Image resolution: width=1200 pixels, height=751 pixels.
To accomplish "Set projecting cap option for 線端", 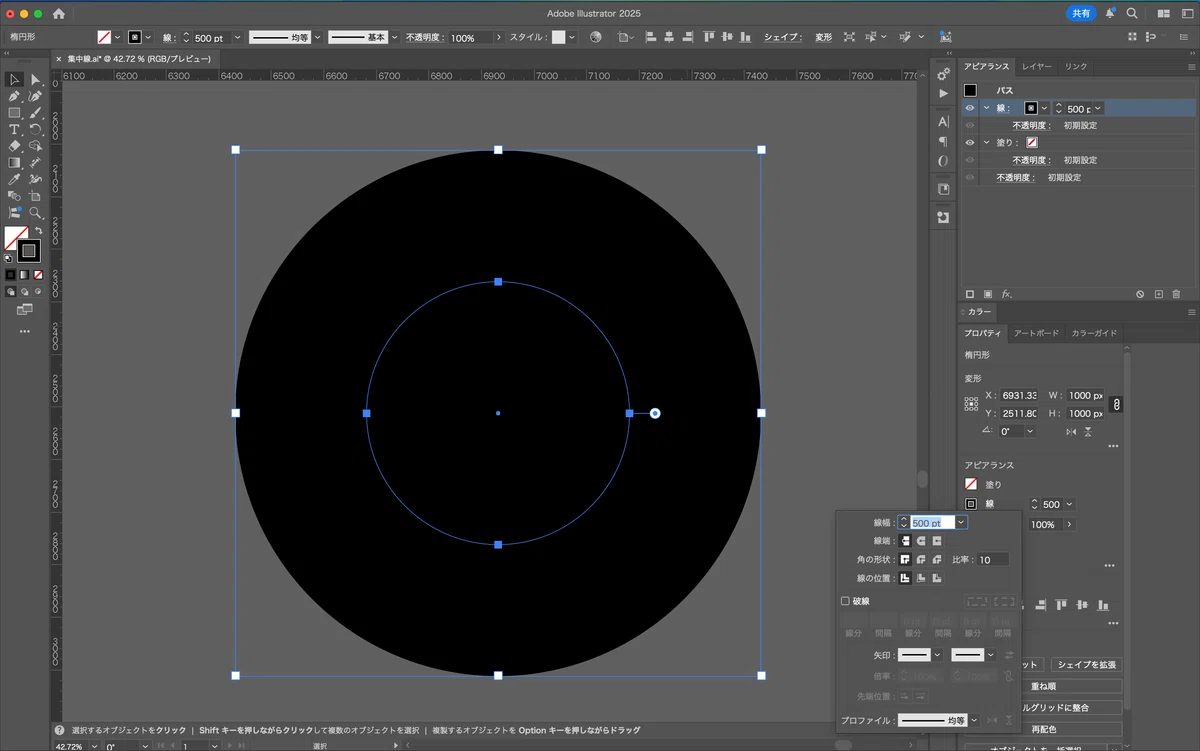I will coord(937,541).
